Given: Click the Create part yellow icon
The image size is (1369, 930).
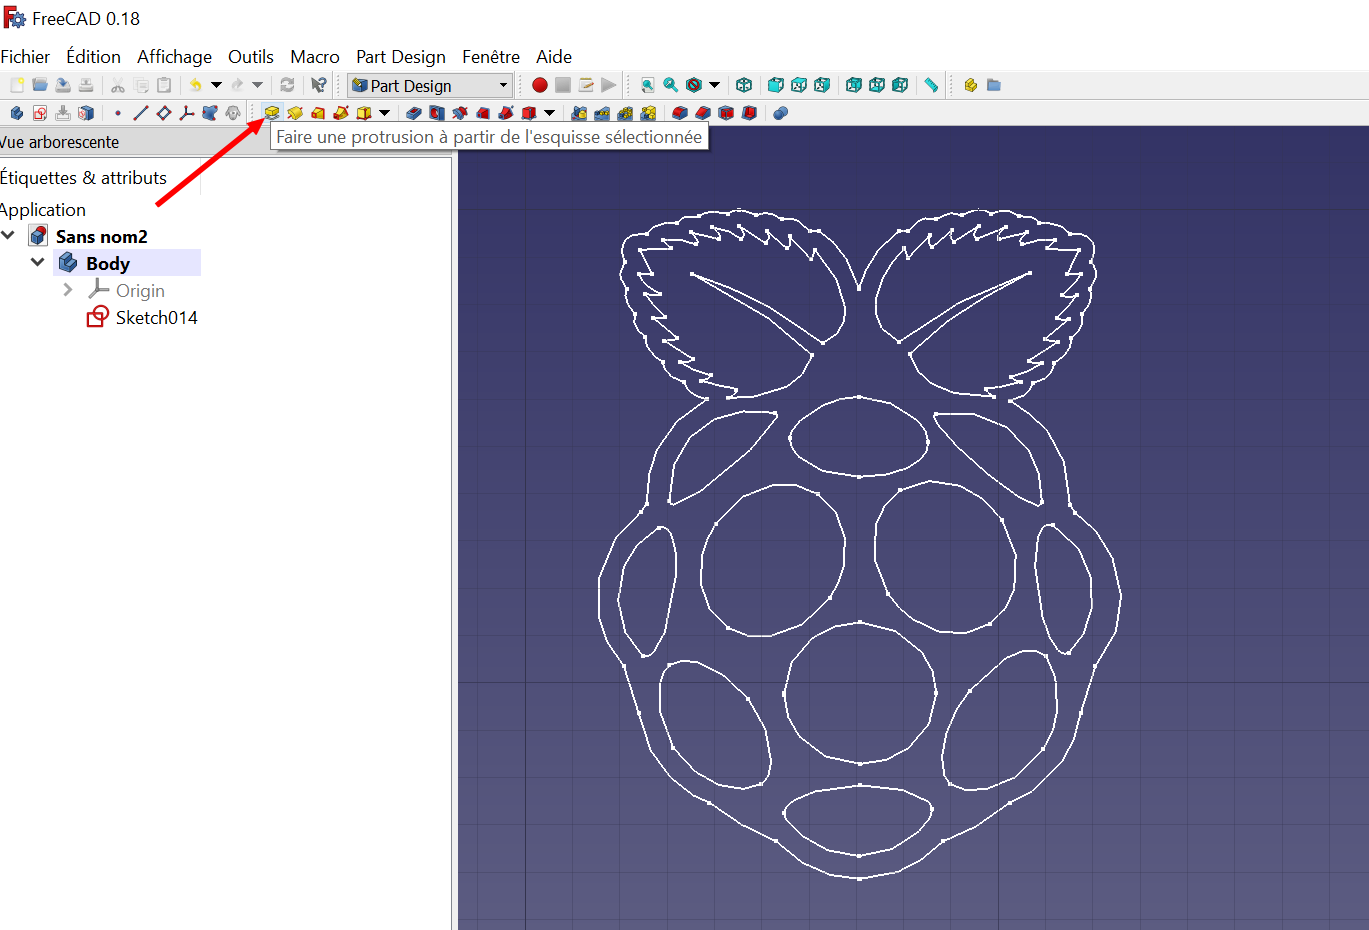Looking at the screenshot, I should pos(971,85).
